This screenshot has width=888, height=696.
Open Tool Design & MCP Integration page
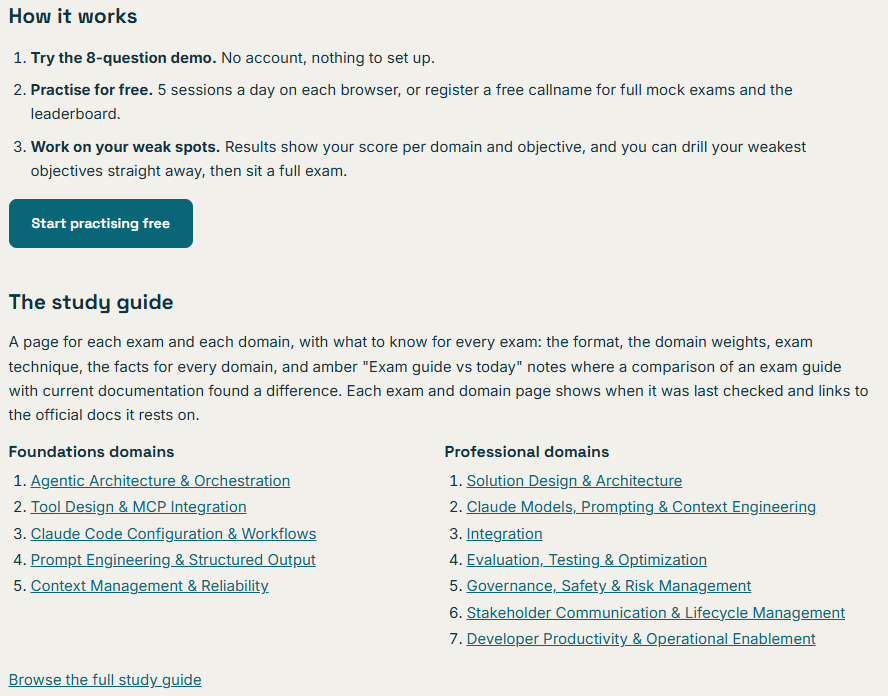[x=138, y=507]
